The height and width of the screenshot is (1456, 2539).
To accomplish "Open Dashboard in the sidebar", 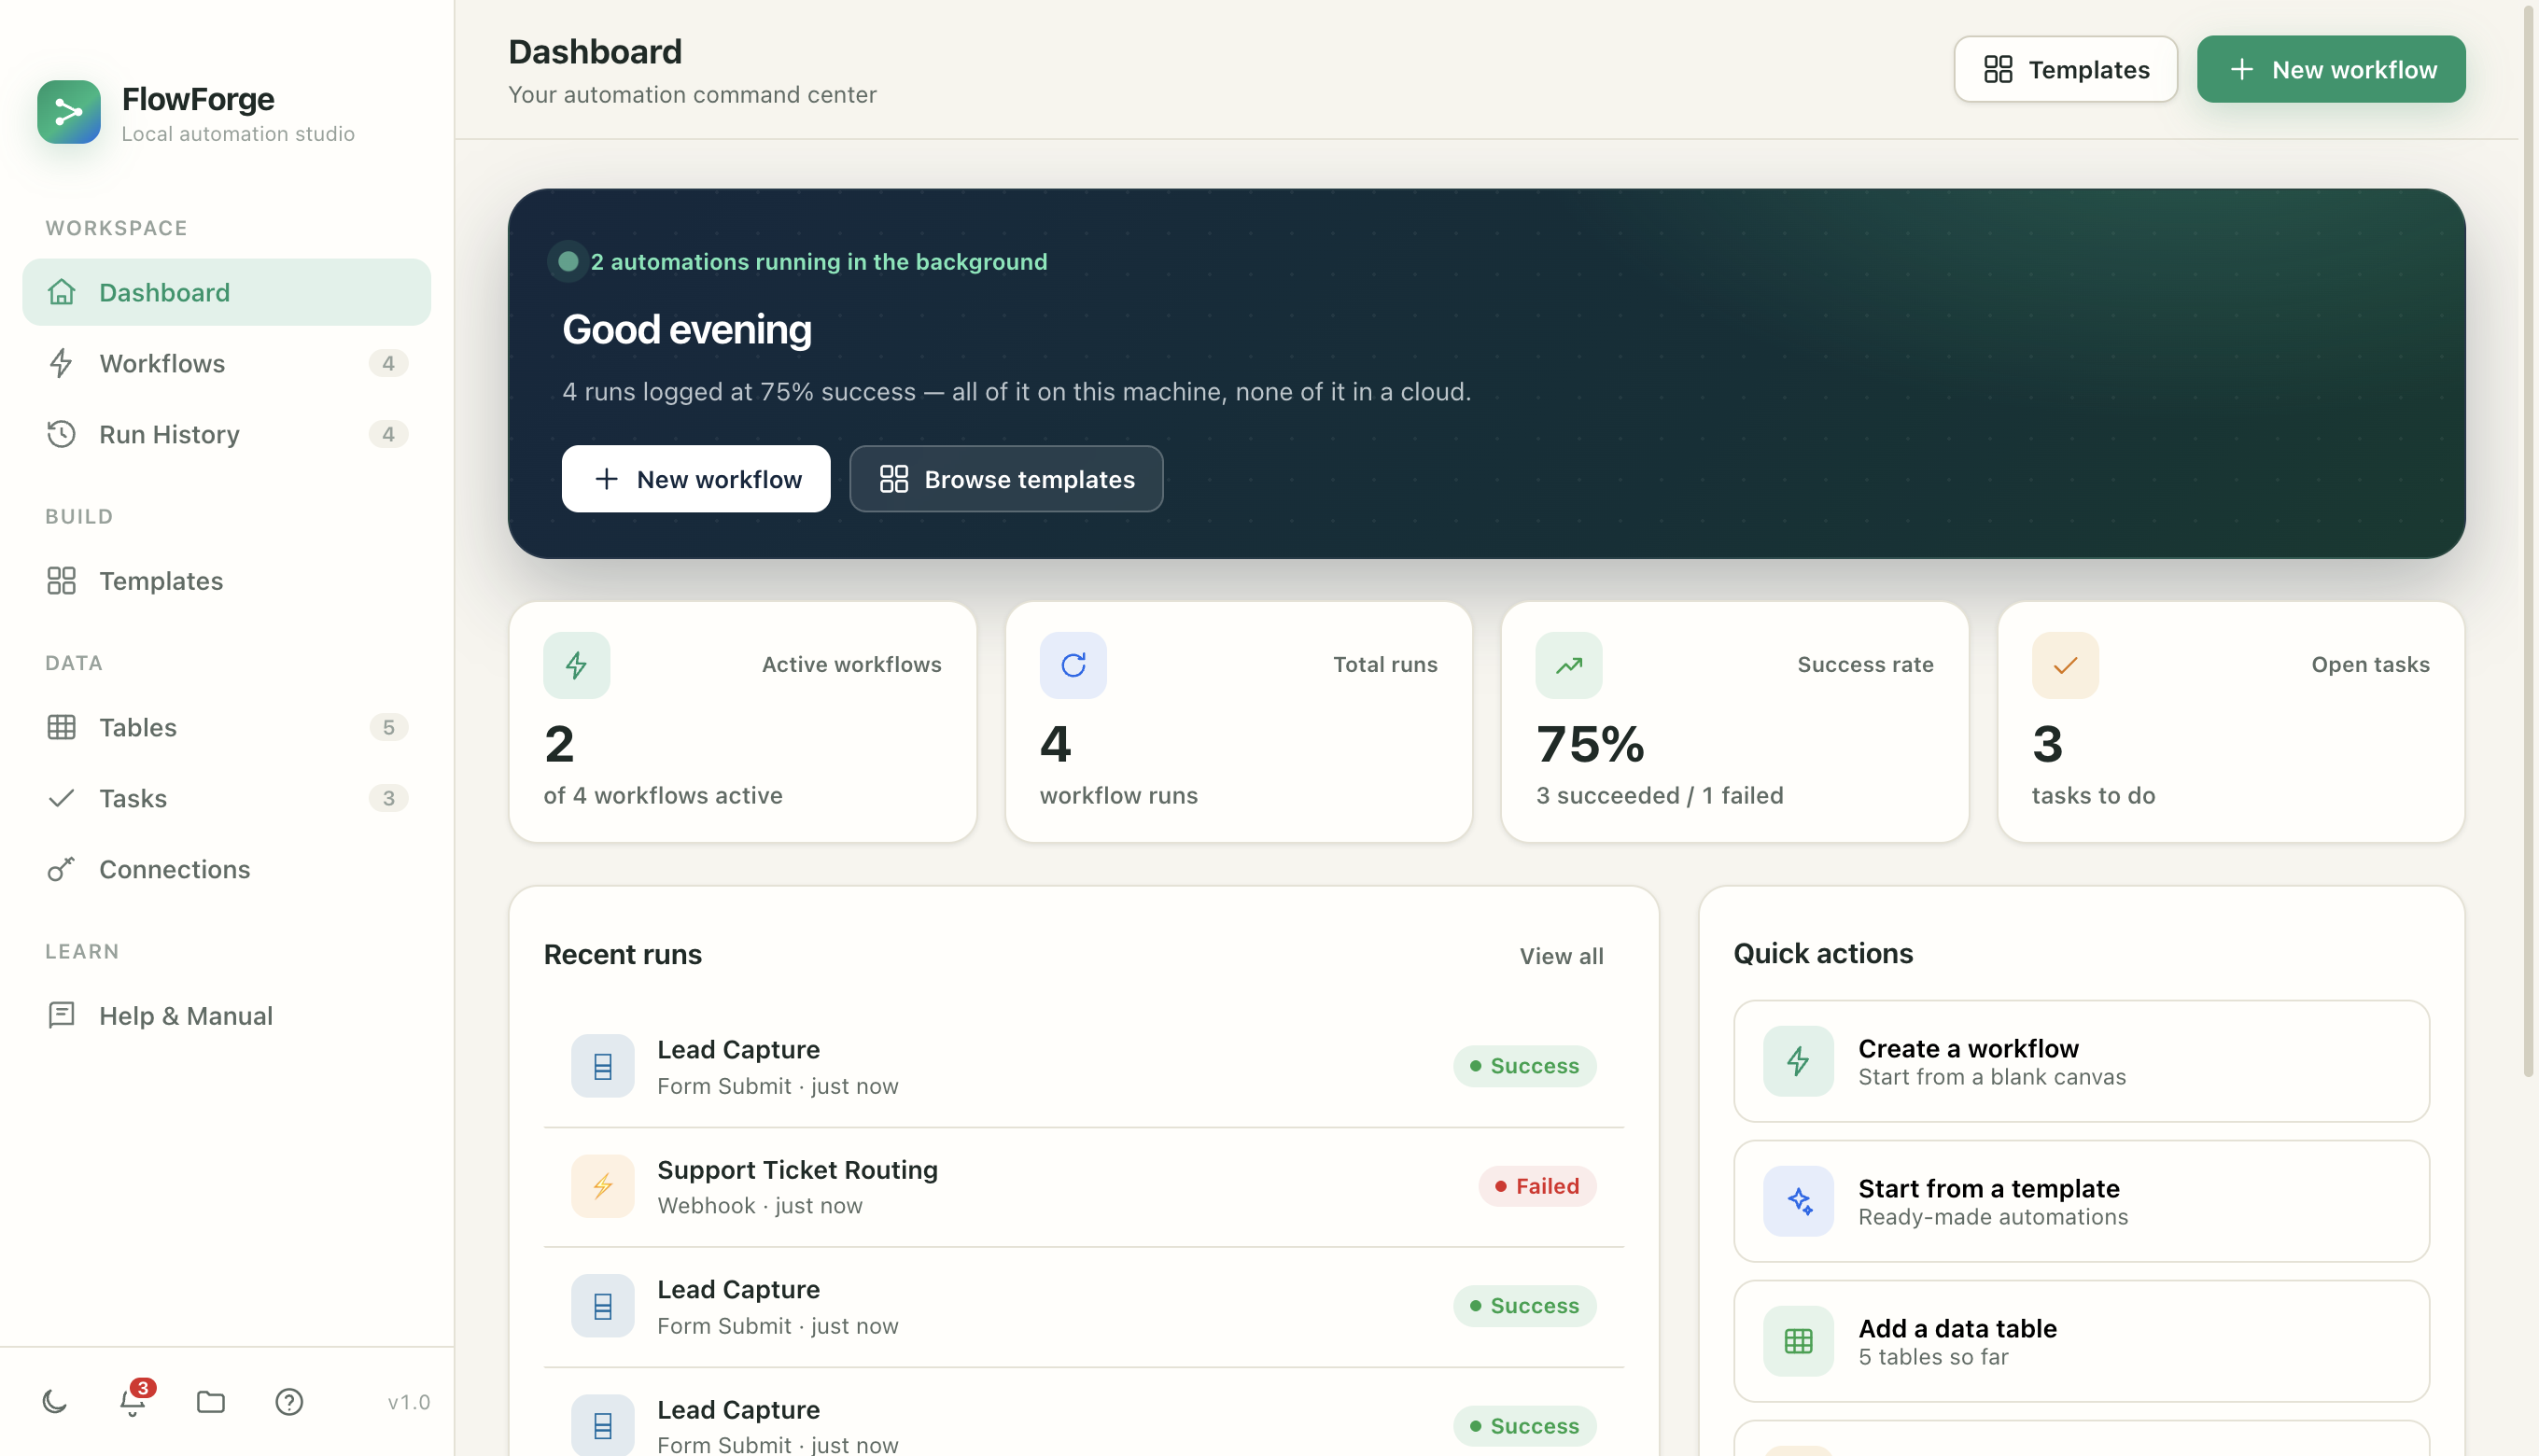I will (x=227, y=292).
